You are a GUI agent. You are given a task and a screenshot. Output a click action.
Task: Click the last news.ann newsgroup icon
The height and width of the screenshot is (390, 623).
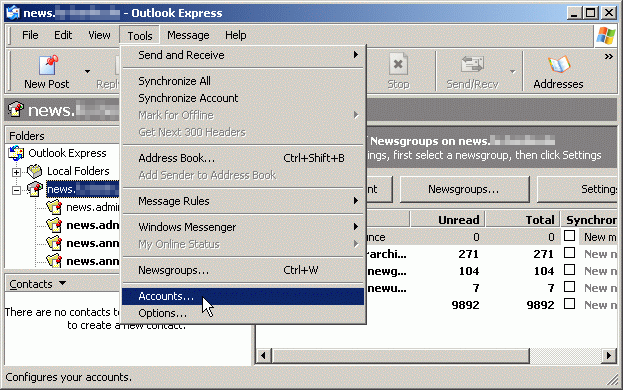click(54, 261)
